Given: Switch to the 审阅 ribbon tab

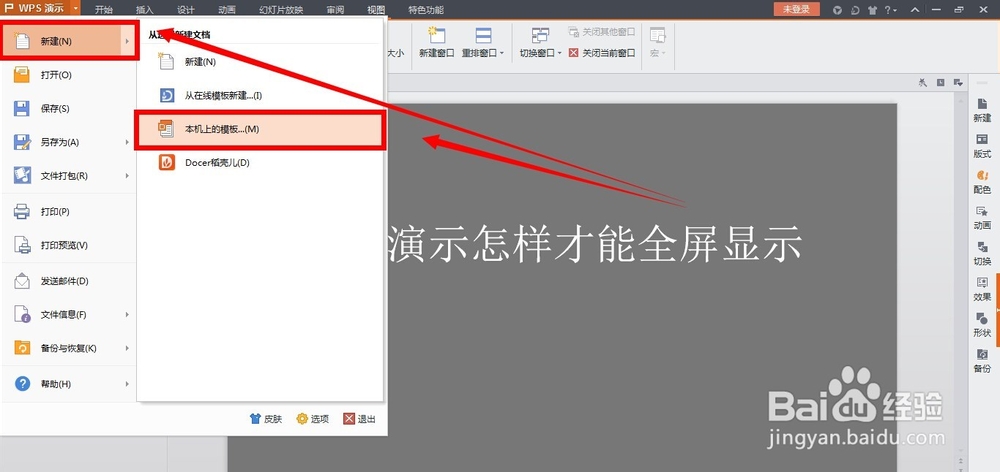Looking at the screenshot, I should click(335, 10).
